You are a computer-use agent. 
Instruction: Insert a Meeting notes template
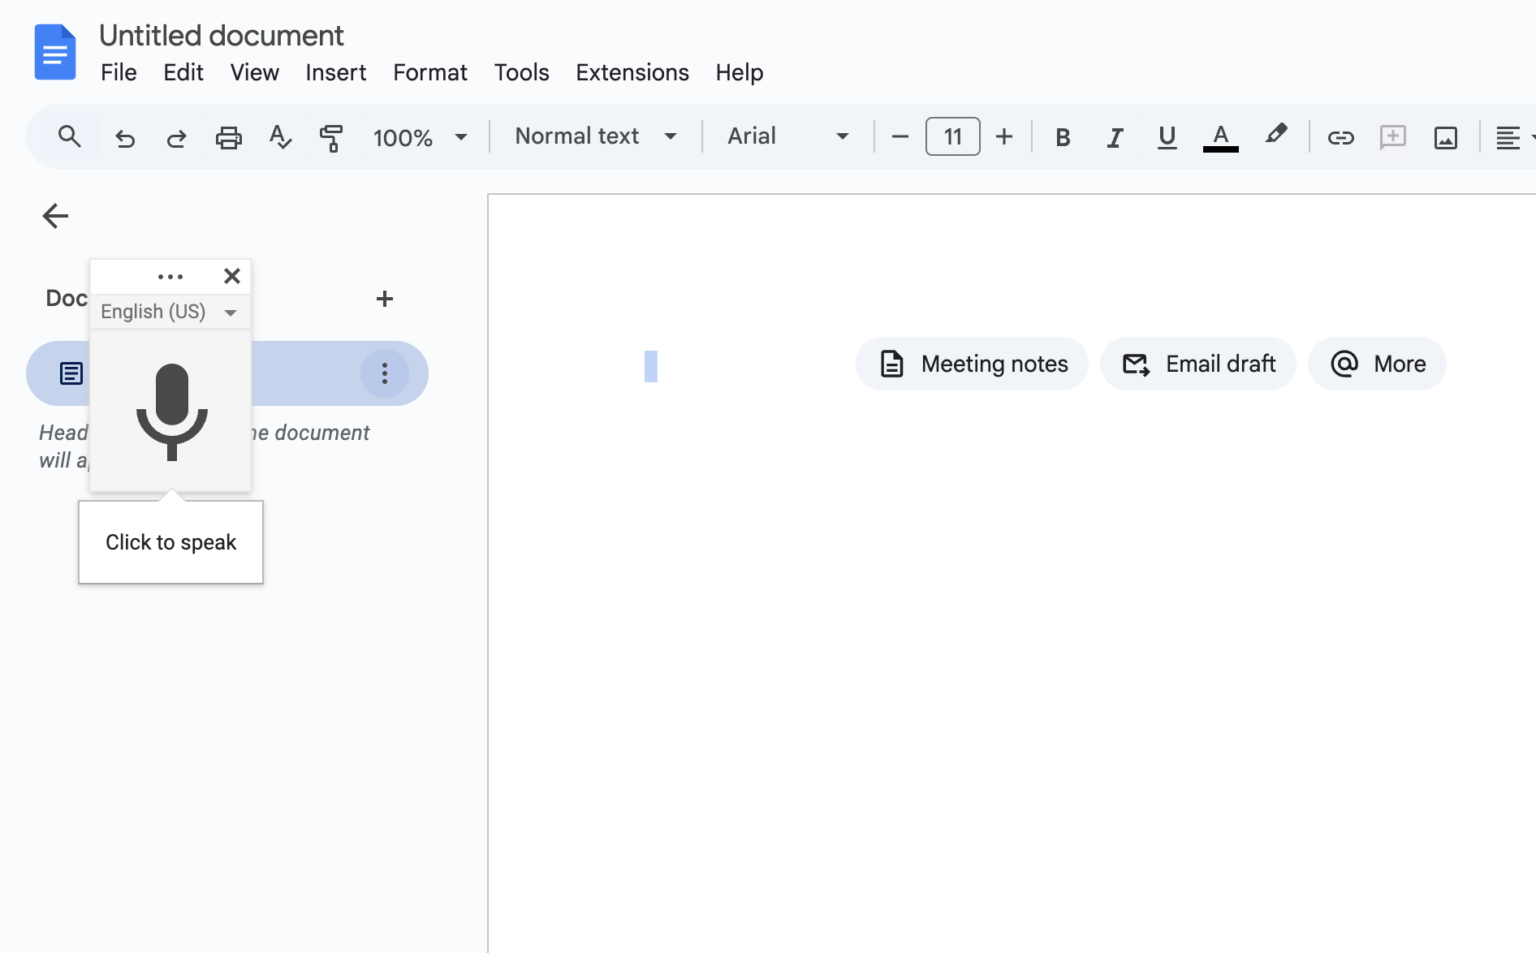tap(970, 363)
